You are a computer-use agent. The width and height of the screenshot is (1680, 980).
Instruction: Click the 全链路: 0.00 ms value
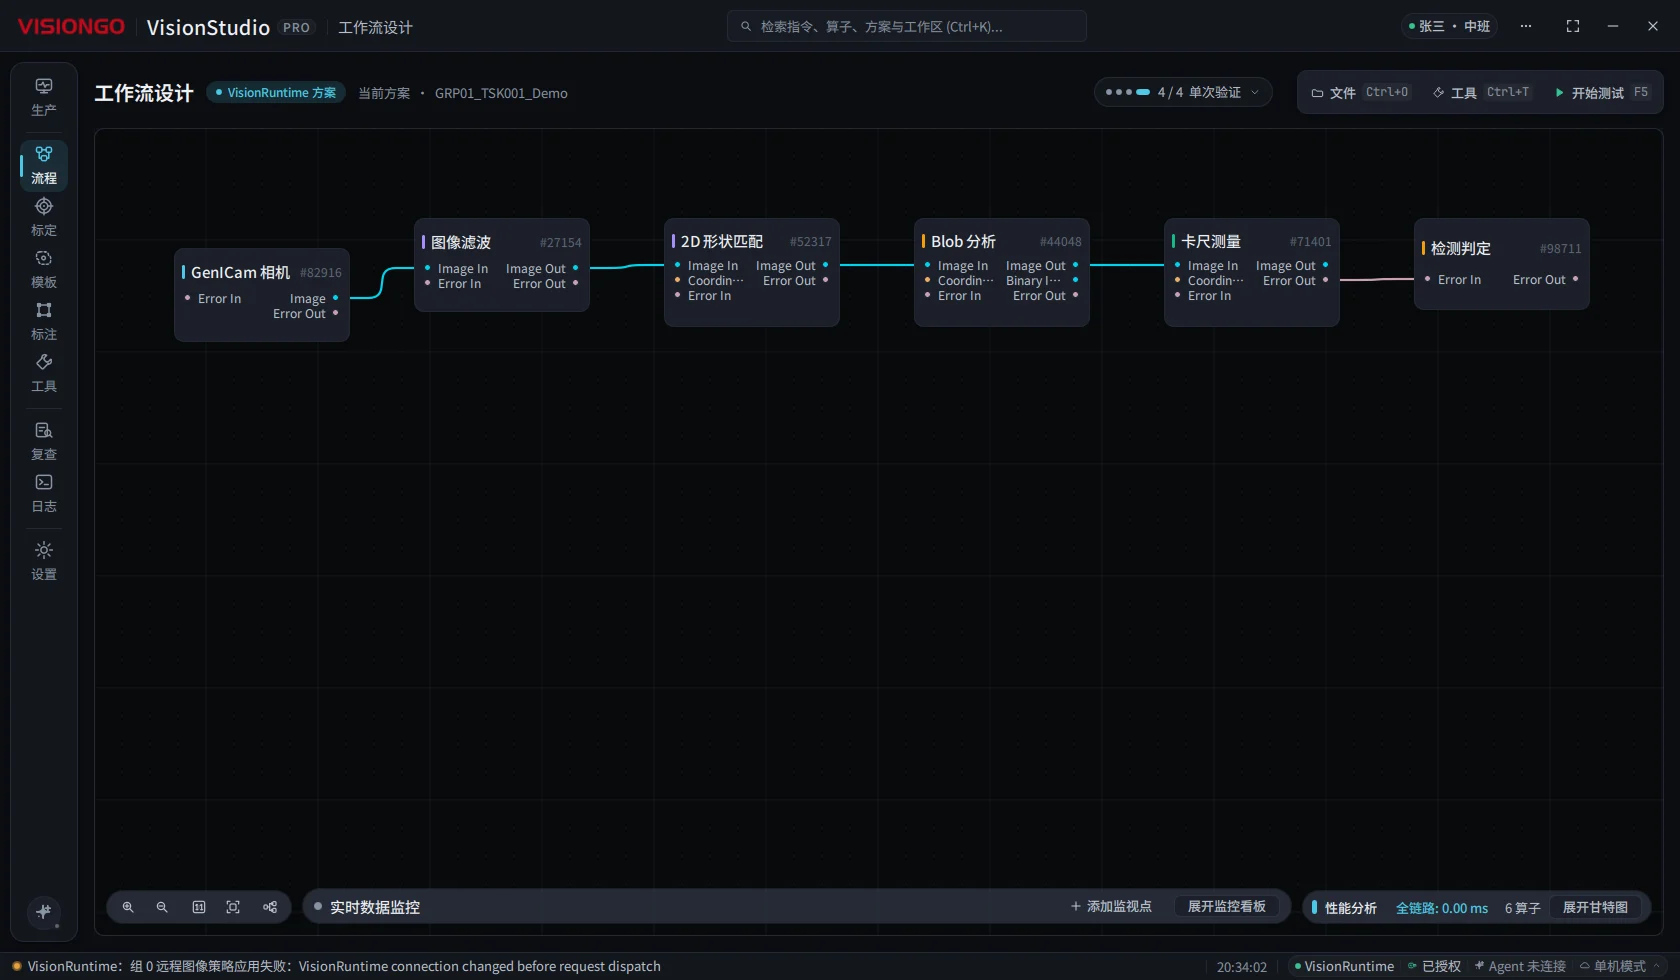(1442, 908)
